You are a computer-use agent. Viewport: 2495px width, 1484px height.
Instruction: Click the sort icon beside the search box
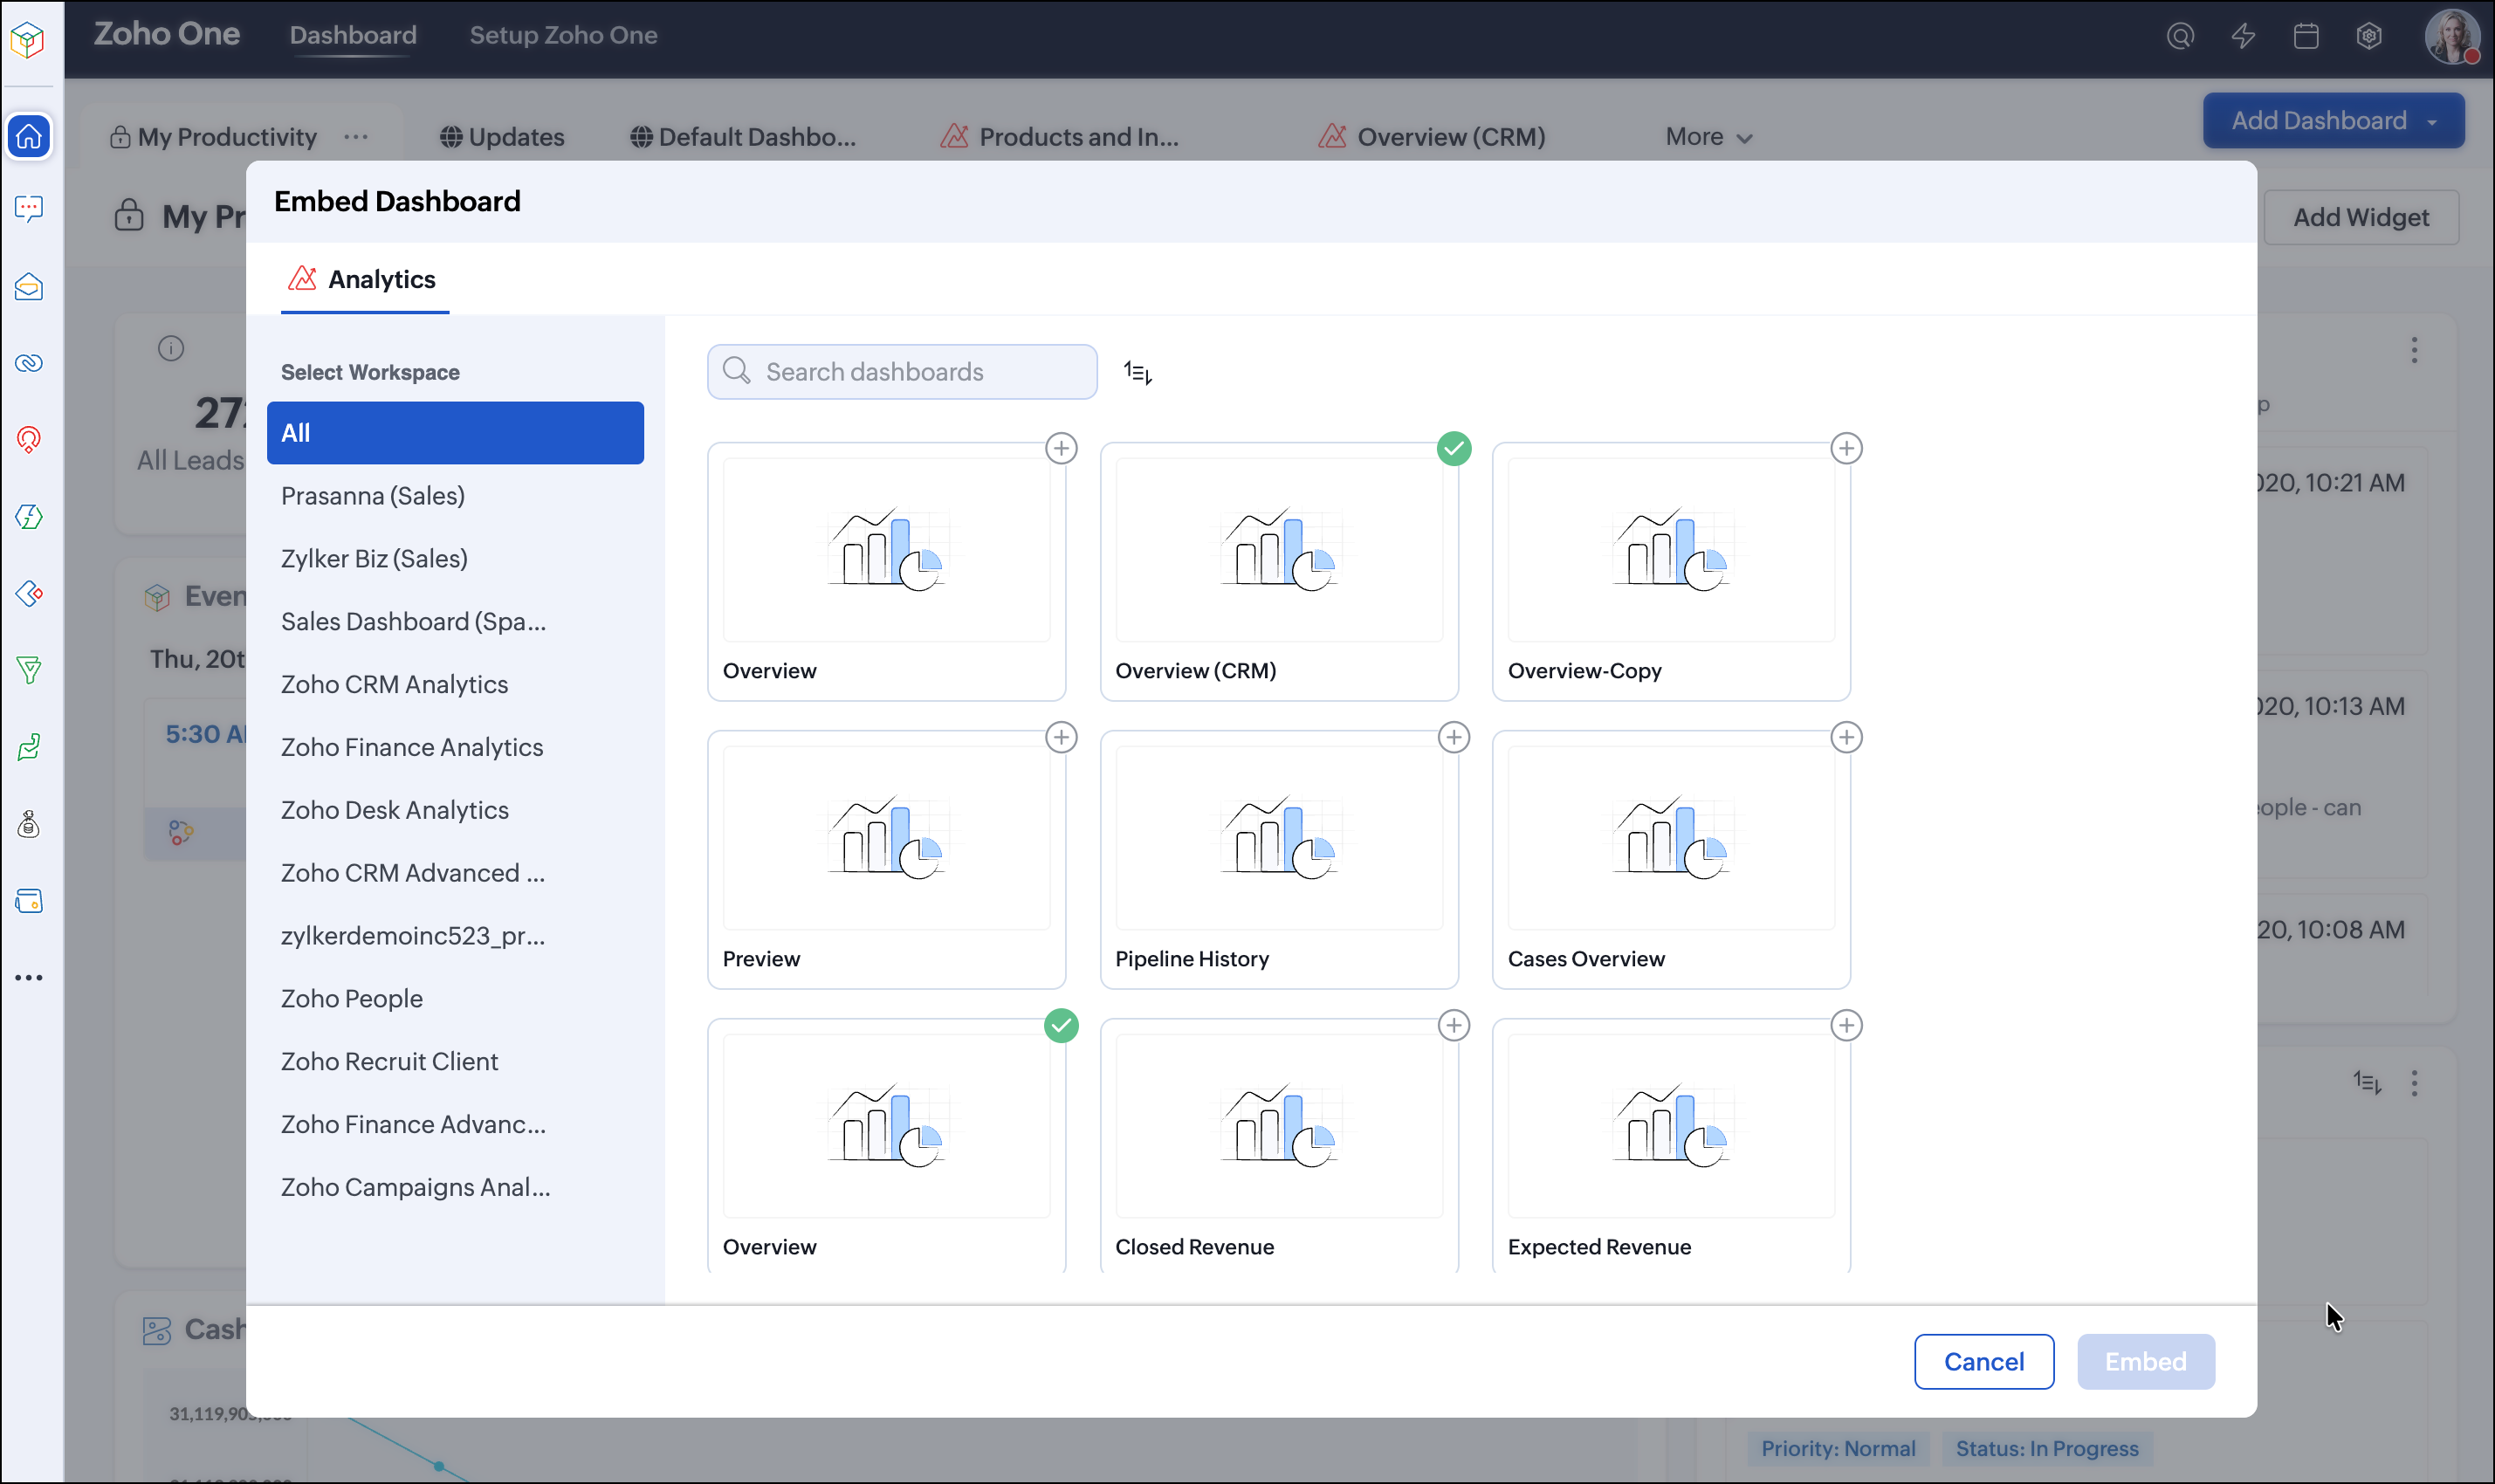point(1138,372)
